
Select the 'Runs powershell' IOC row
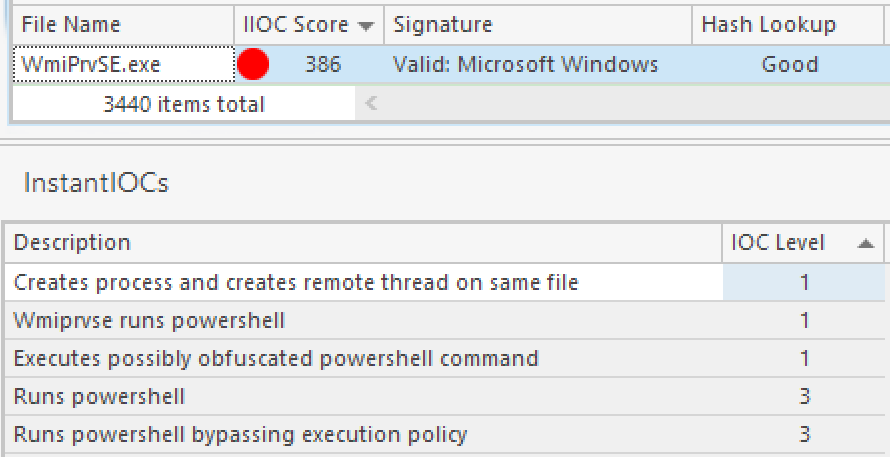[100, 396]
